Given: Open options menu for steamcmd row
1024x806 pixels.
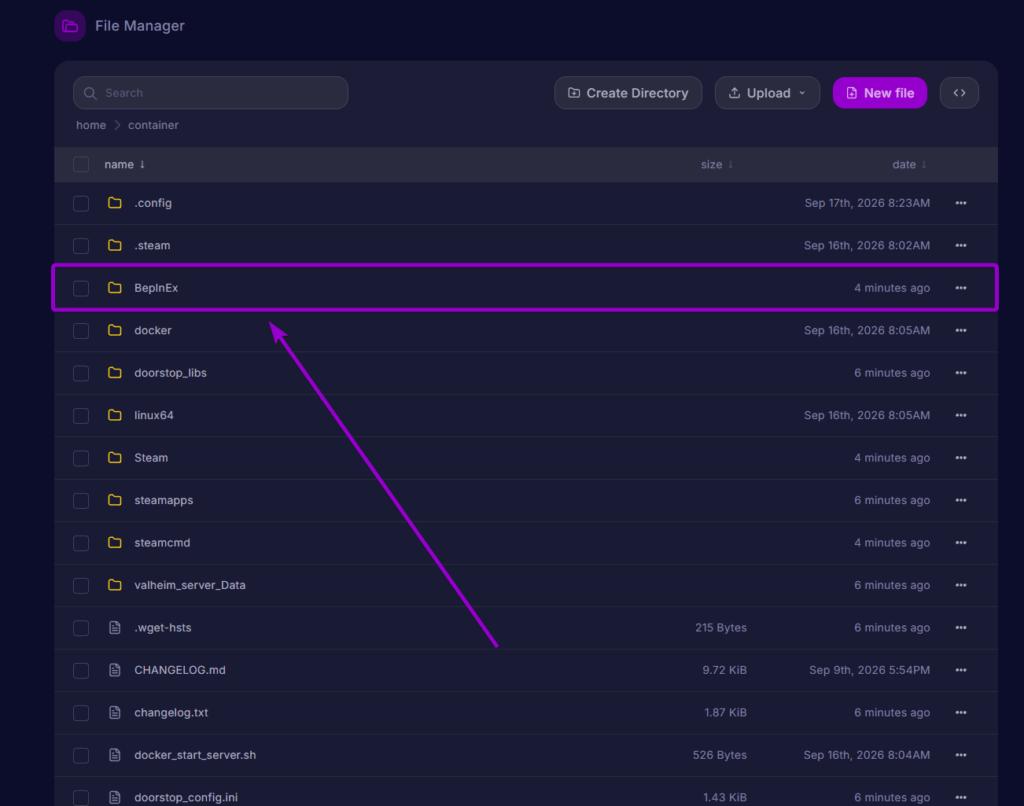Looking at the screenshot, I should [x=961, y=543].
